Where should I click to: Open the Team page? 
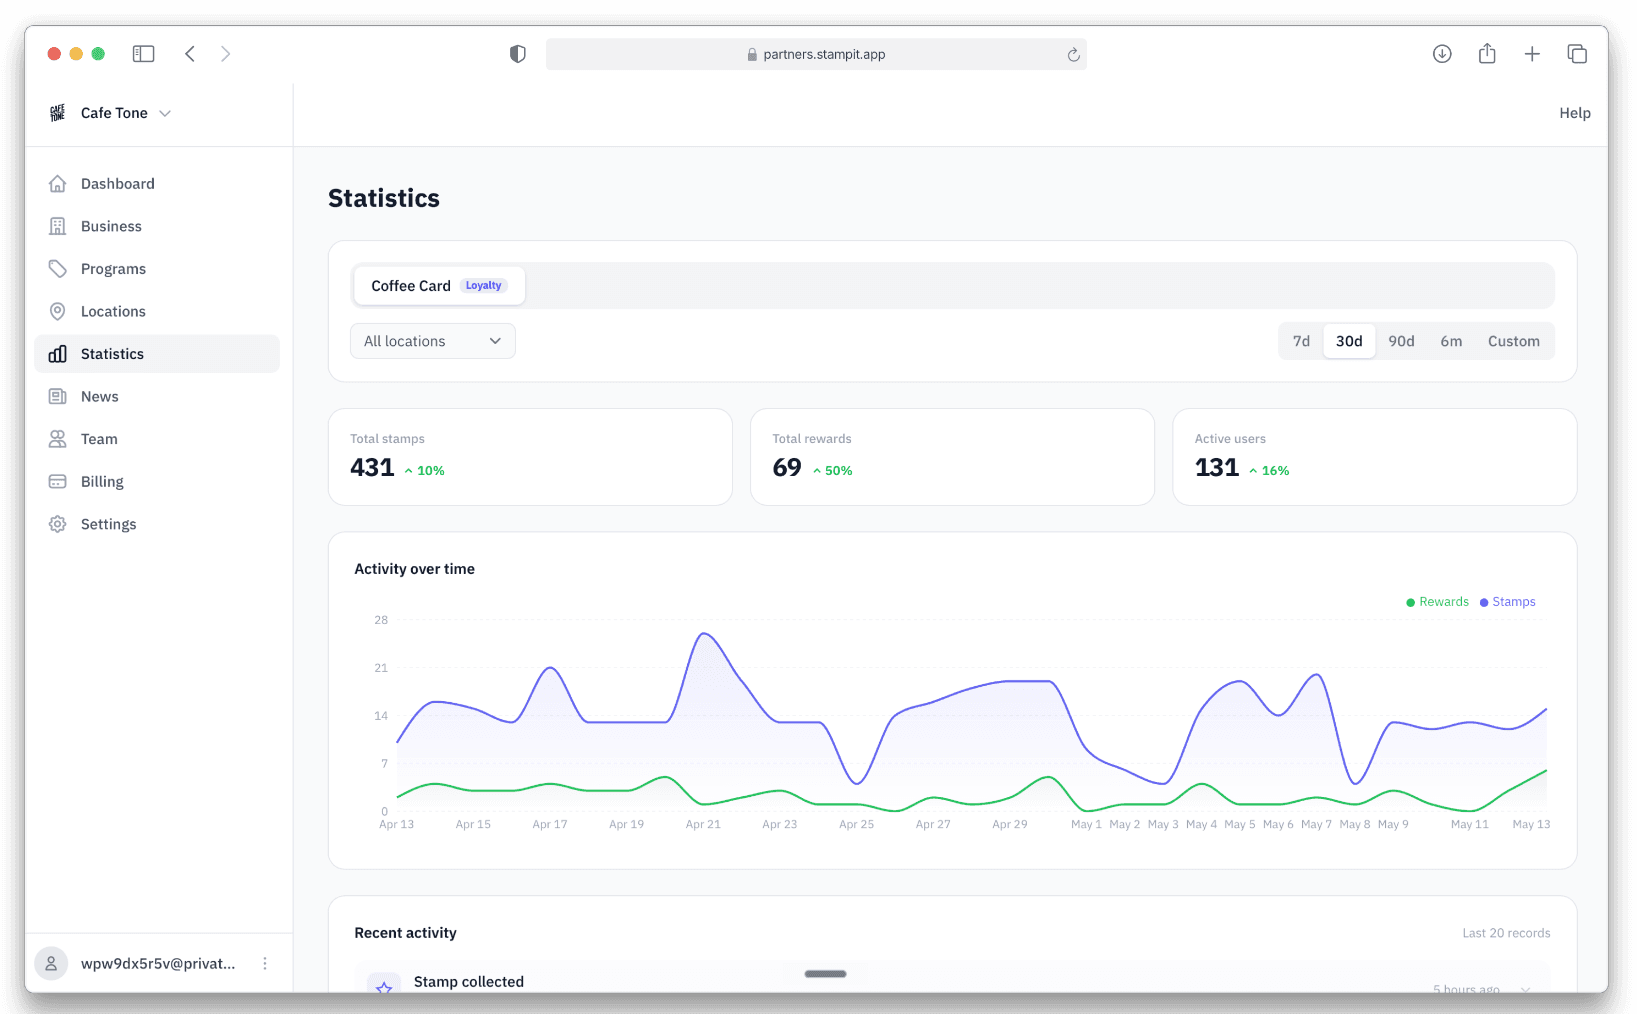[x=157, y=439]
